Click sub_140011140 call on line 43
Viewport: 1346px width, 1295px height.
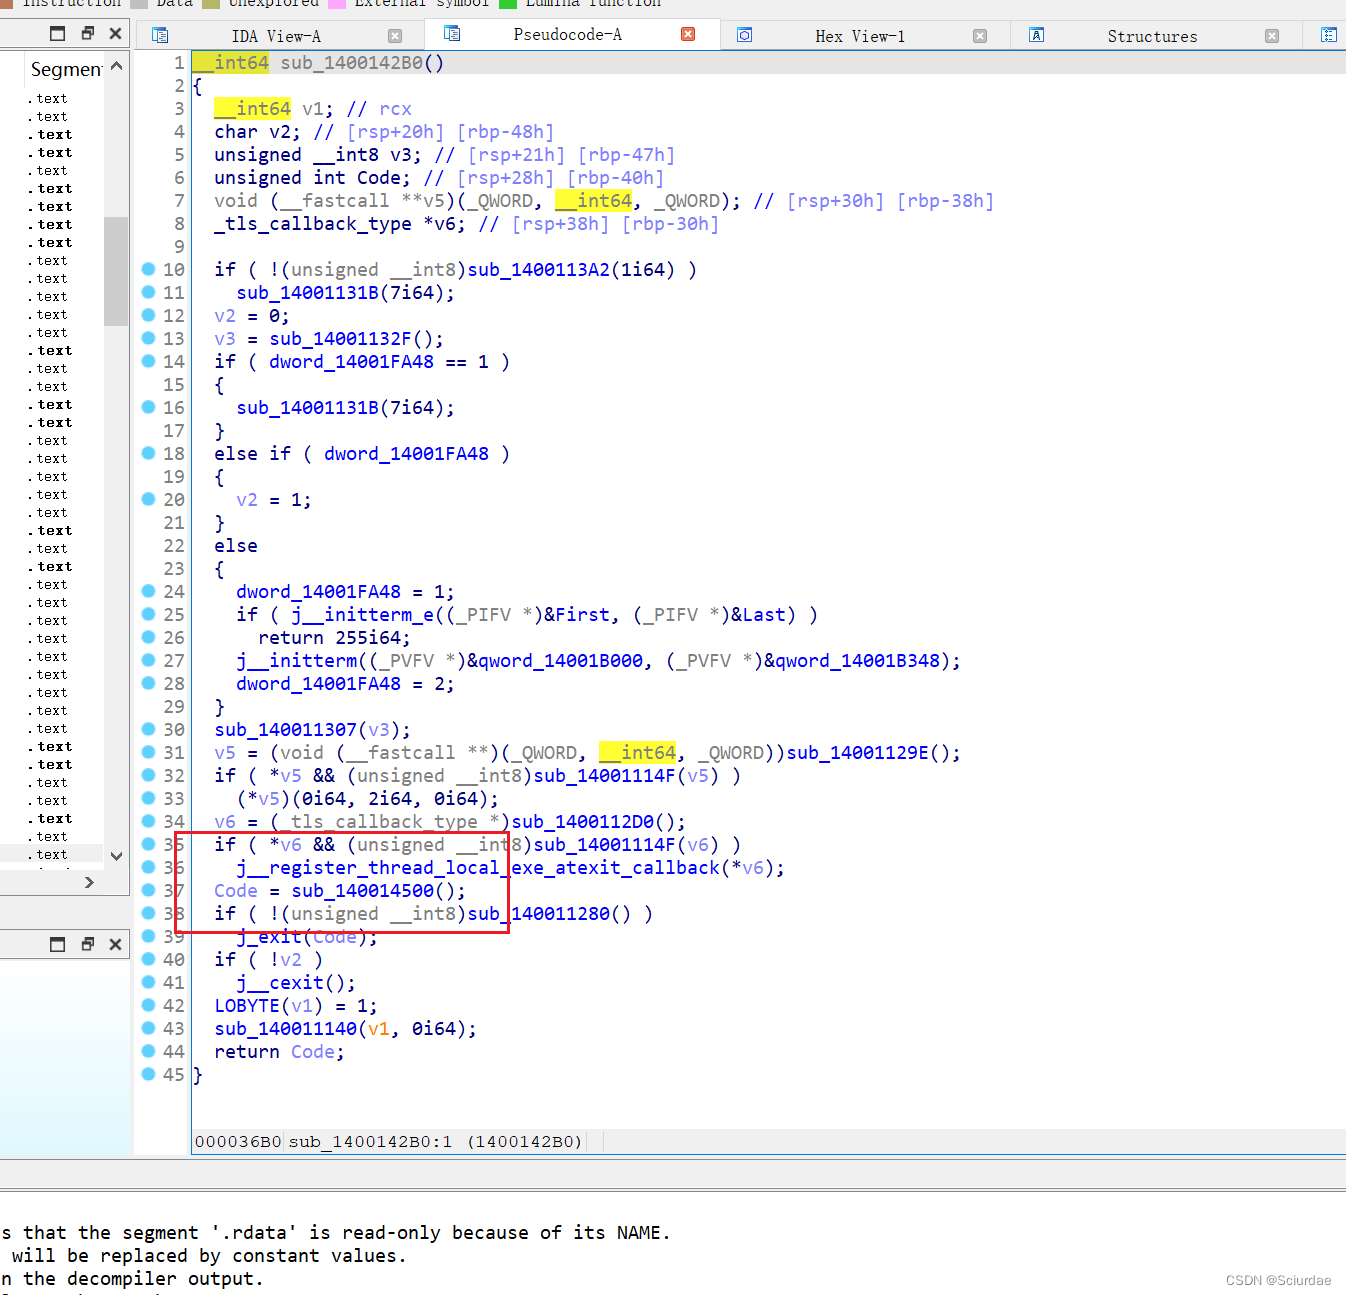(285, 1029)
